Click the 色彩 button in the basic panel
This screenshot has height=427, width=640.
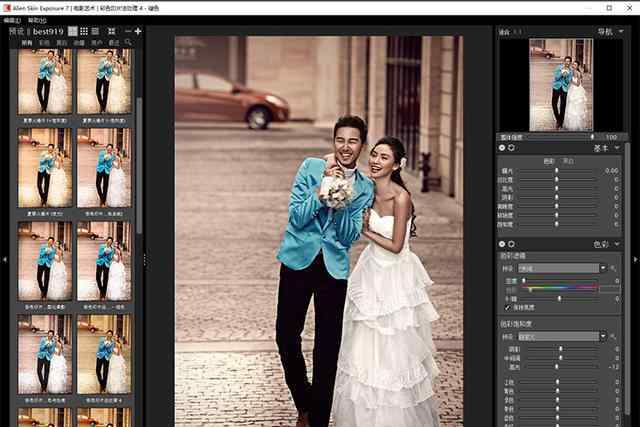548,160
